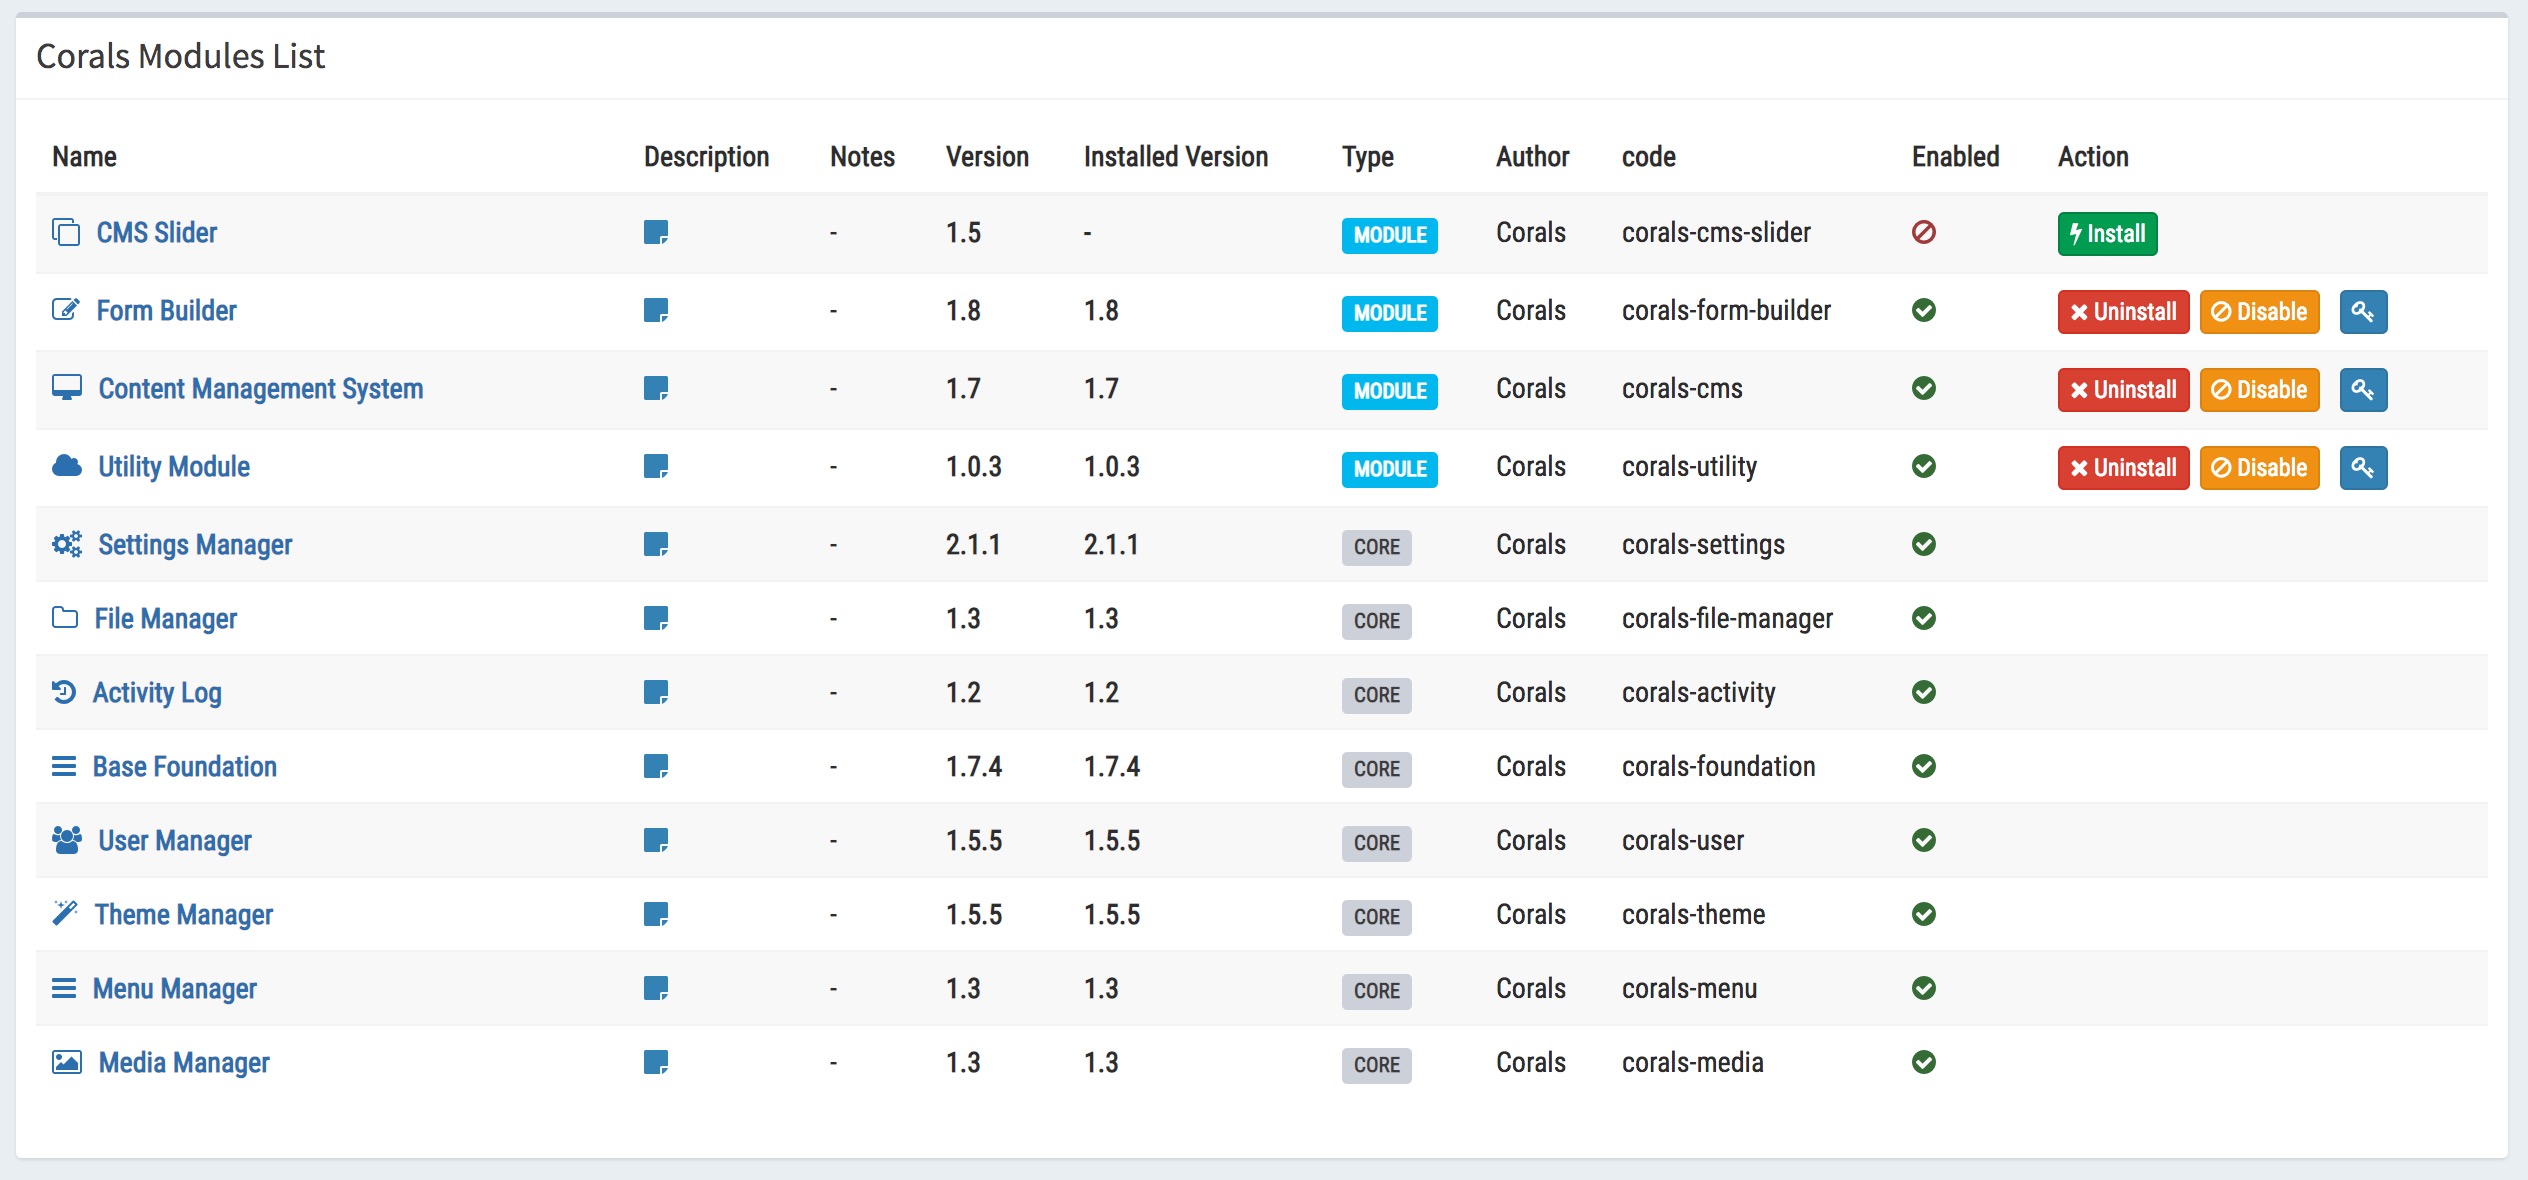Click the Installed Version column header
Image resolution: width=2528 pixels, height=1180 pixels.
[x=1176, y=157]
